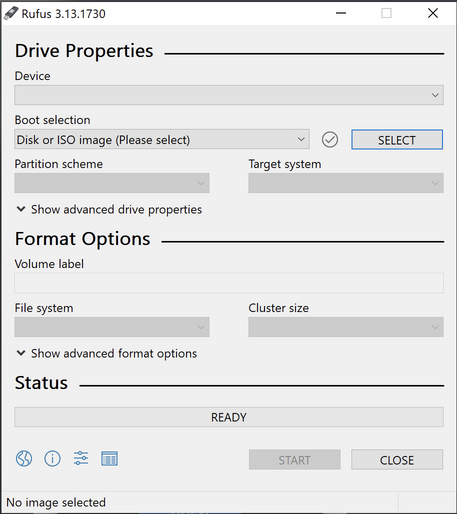The height and width of the screenshot is (514, 457).
Task: Show the log window icon
Action: [x=109, y=459]
